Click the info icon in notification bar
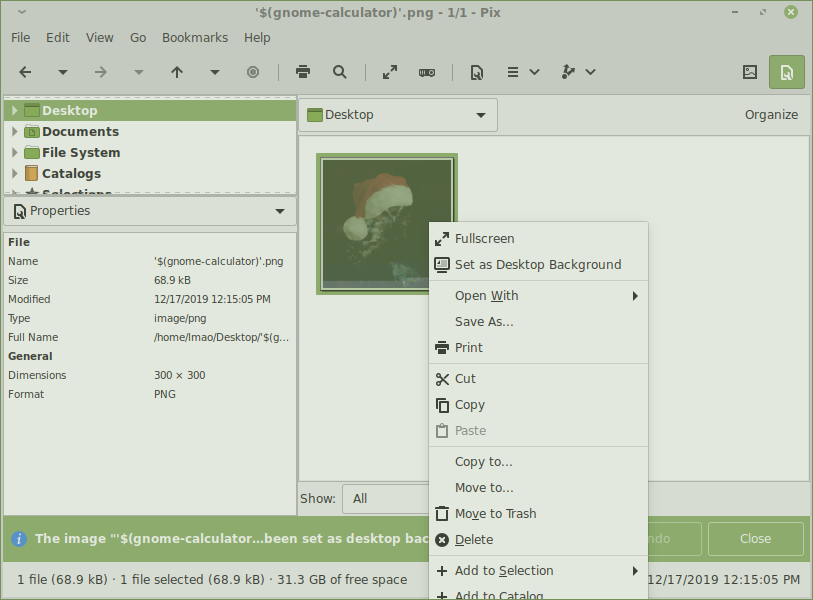 coord(19,539)
